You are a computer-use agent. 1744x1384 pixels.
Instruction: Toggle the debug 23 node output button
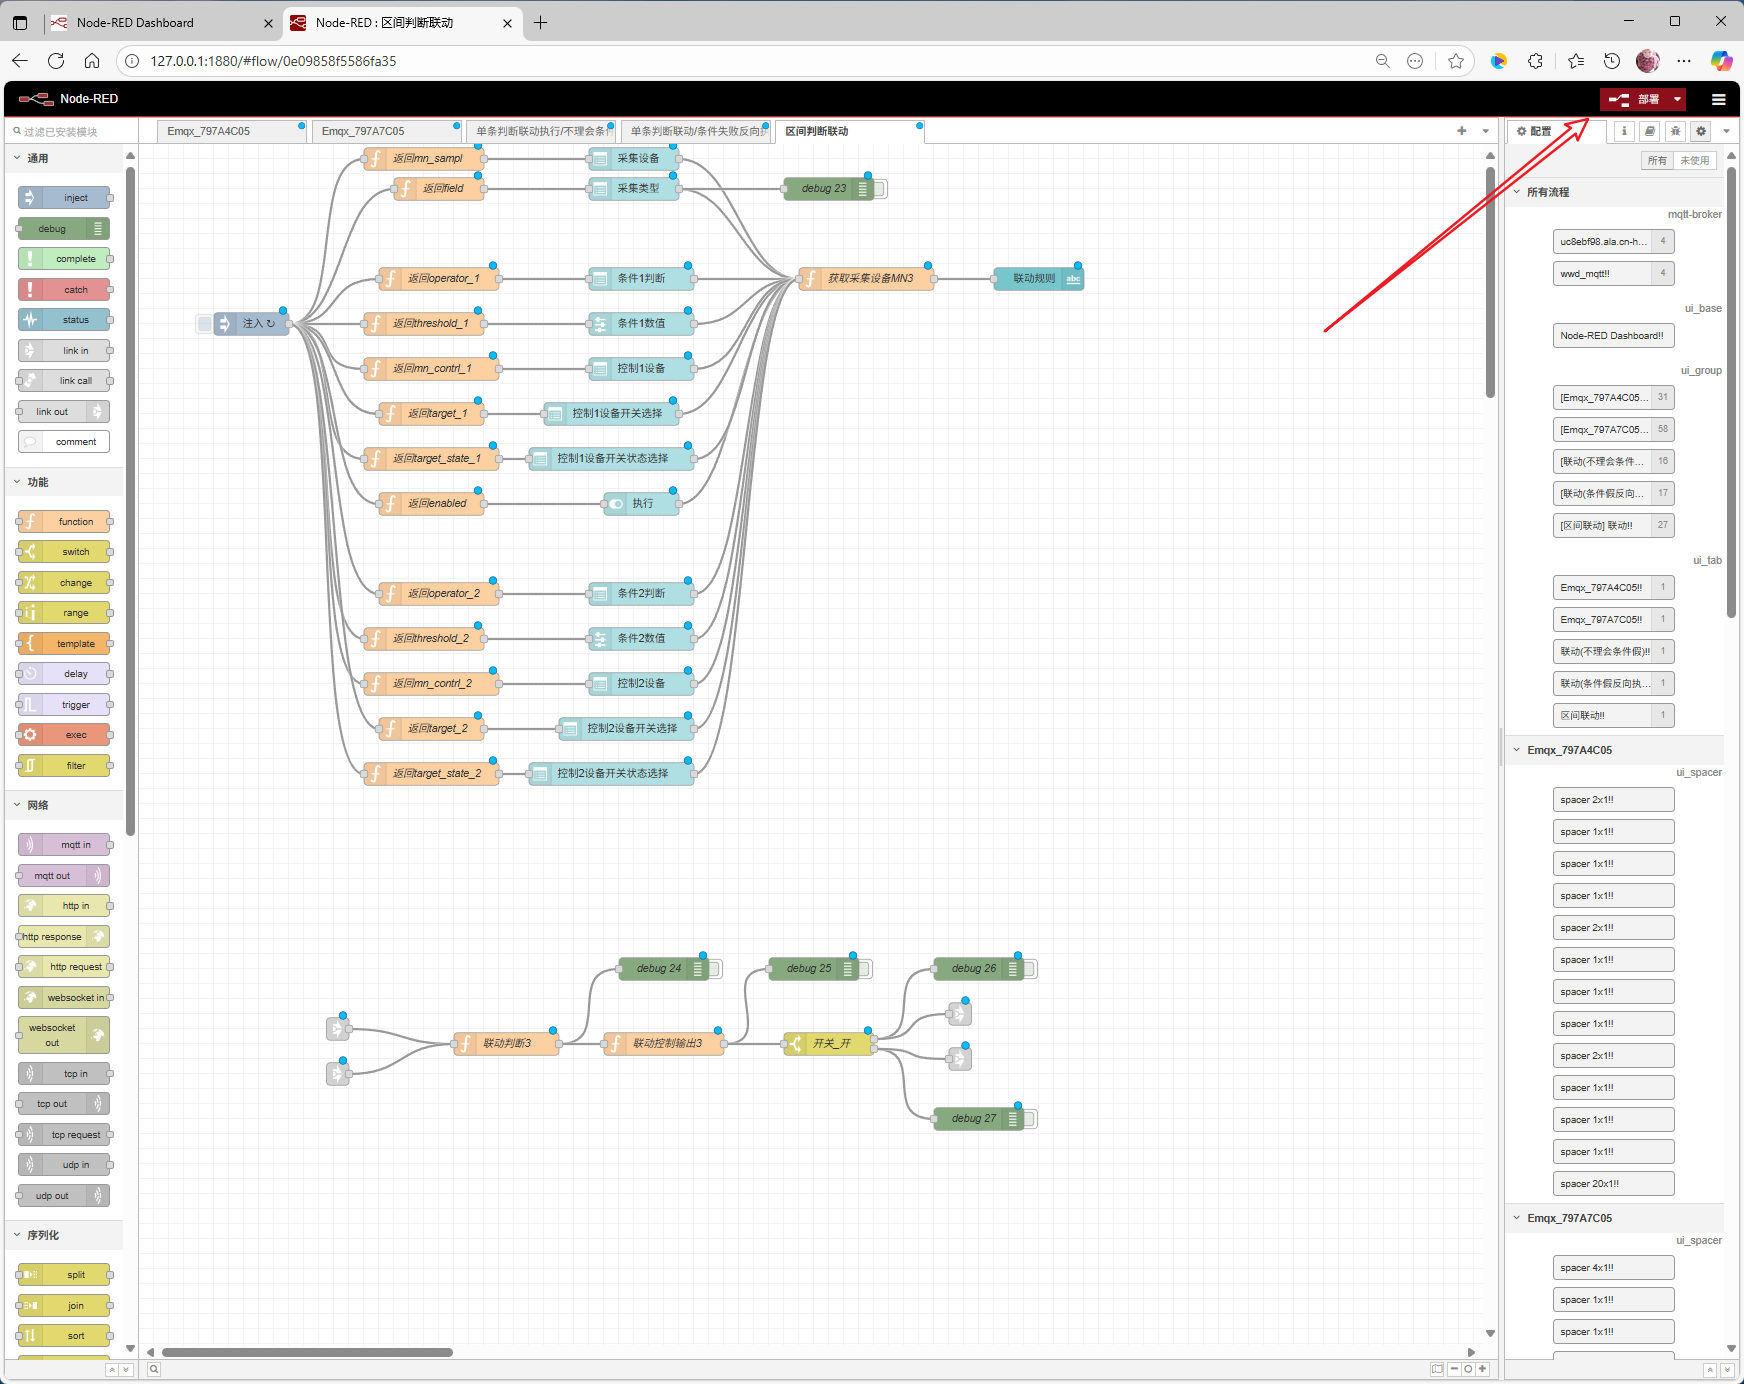tap(880, 189)
